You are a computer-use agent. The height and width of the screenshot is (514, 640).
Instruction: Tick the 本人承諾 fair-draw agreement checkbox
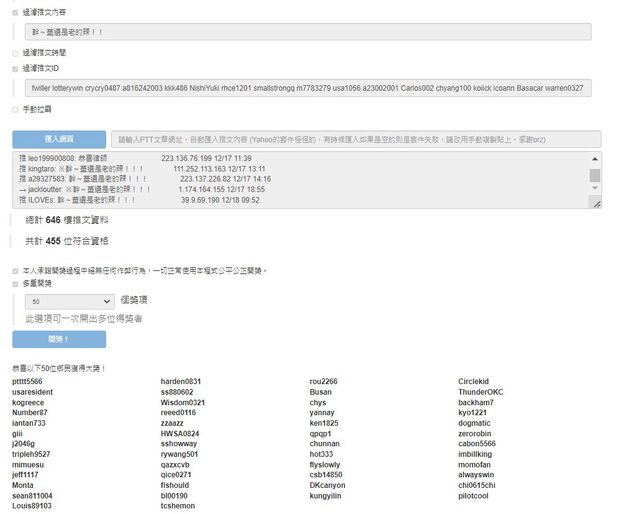coord(15,270)
